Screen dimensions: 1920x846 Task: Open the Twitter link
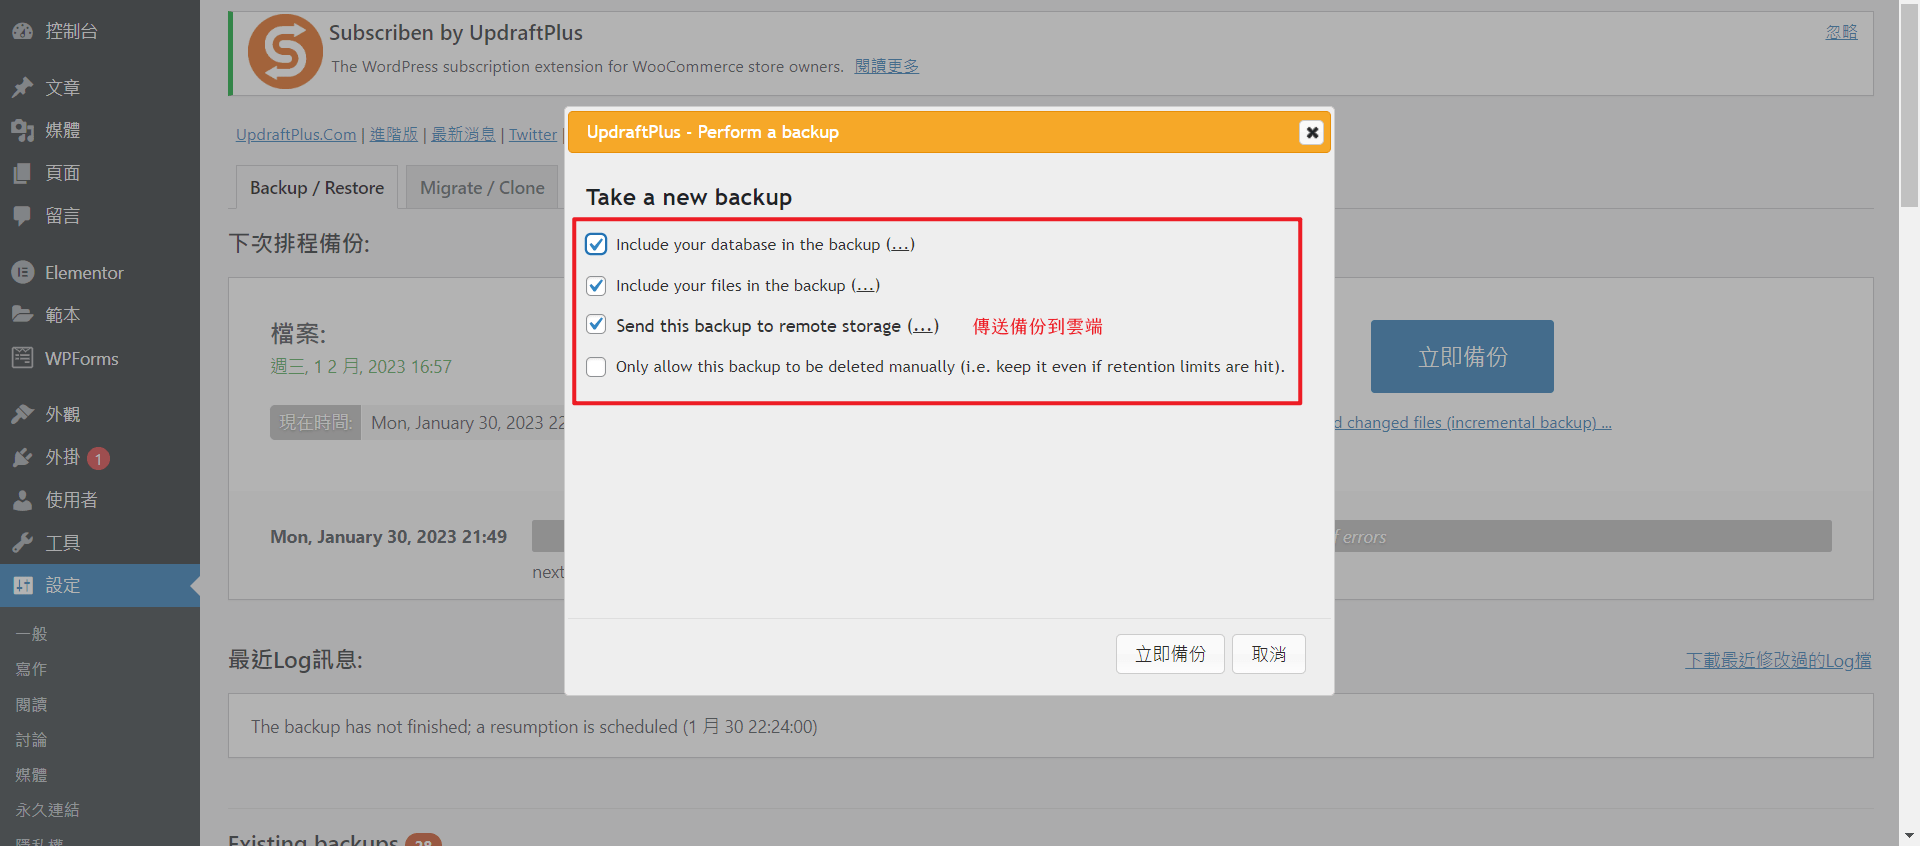533,134
